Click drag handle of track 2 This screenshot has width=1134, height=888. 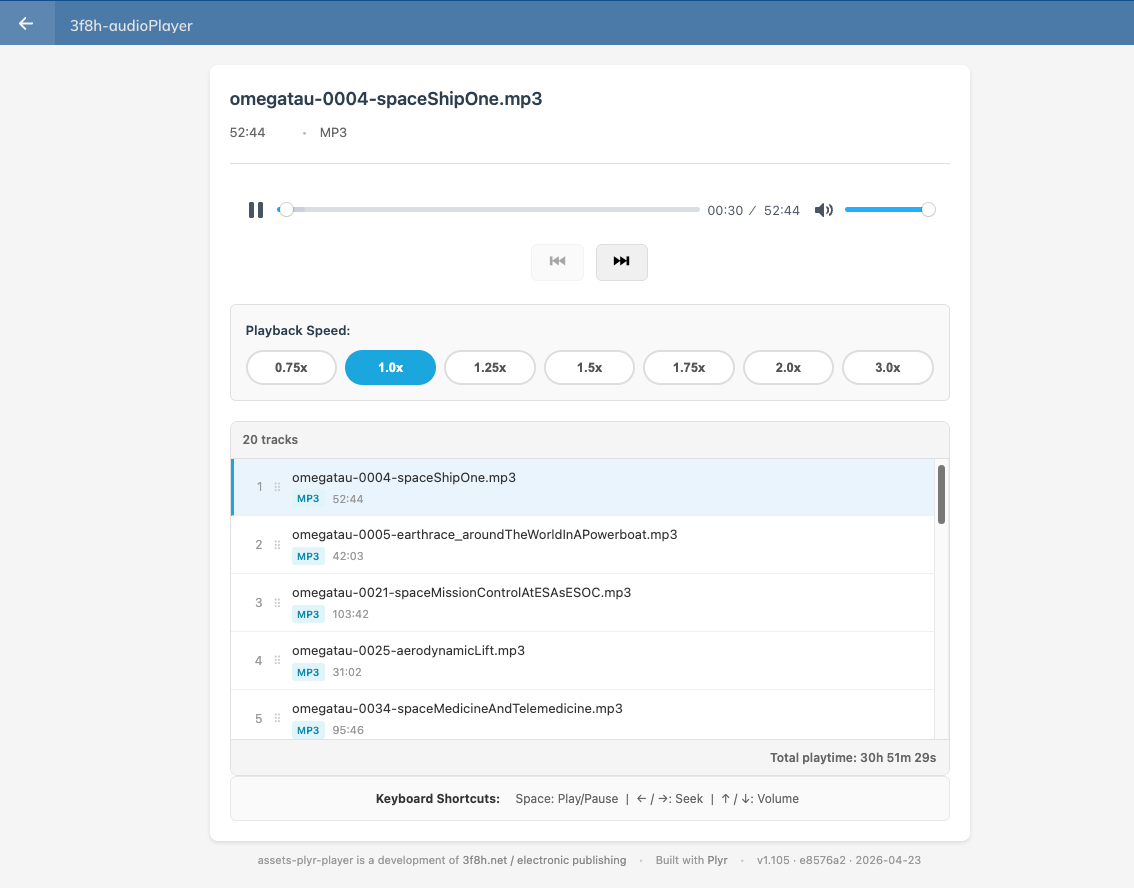pos(277,545)
